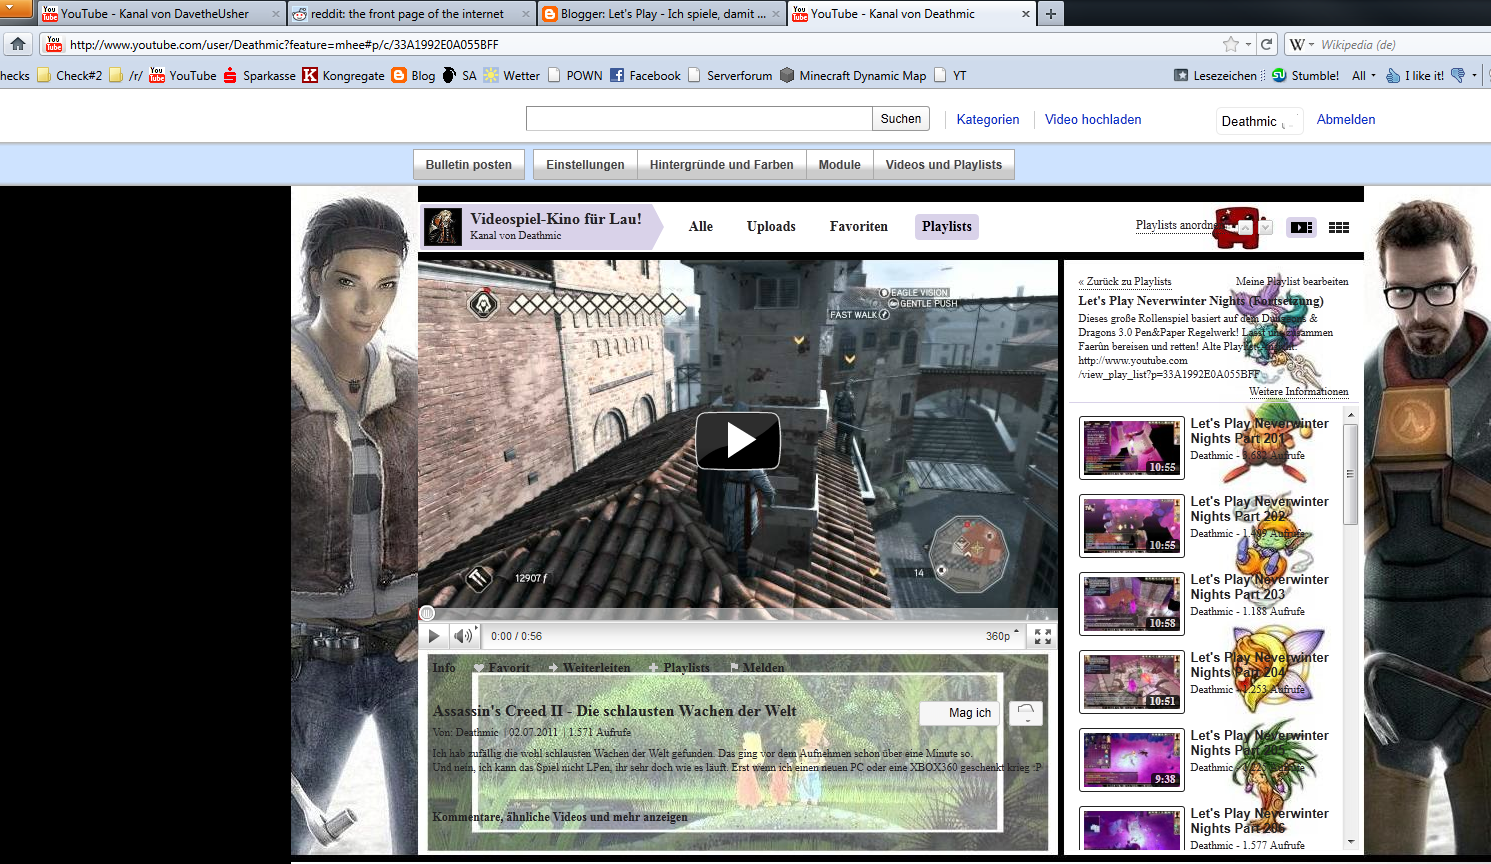Open the Kategorien link

point(988,119)
